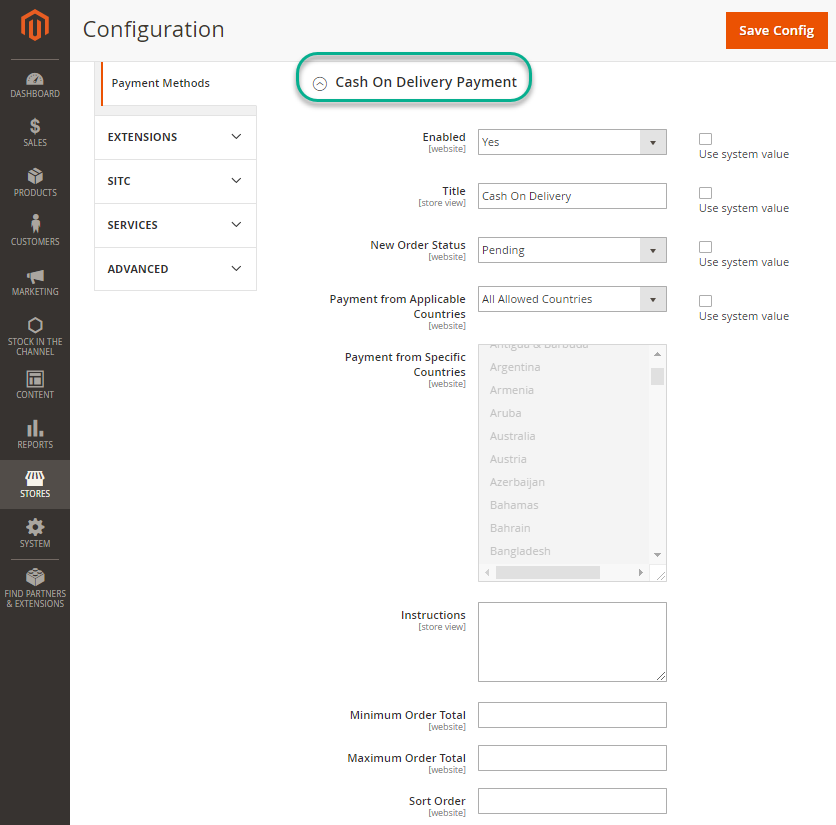Open the Products sidebar menu
Image resolution: width=836 pixels, height=825 pixels.
coord(35,184)
